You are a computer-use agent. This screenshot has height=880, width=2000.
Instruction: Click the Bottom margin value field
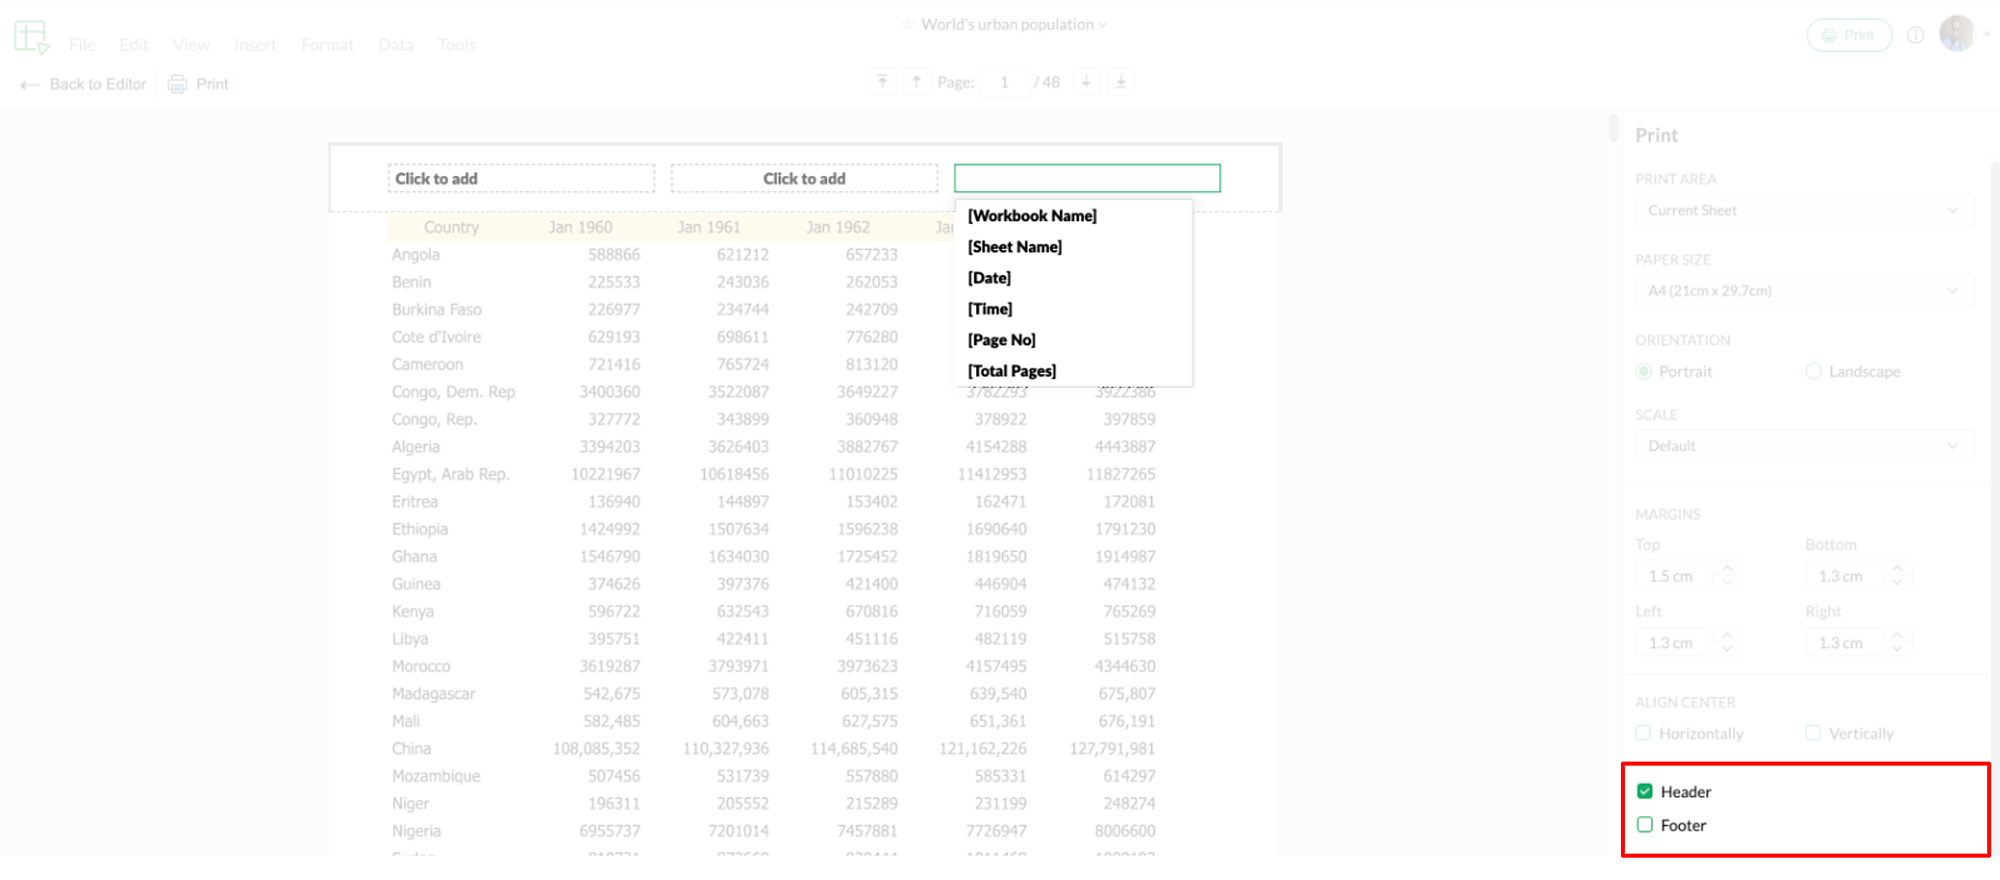(1846, 576)
